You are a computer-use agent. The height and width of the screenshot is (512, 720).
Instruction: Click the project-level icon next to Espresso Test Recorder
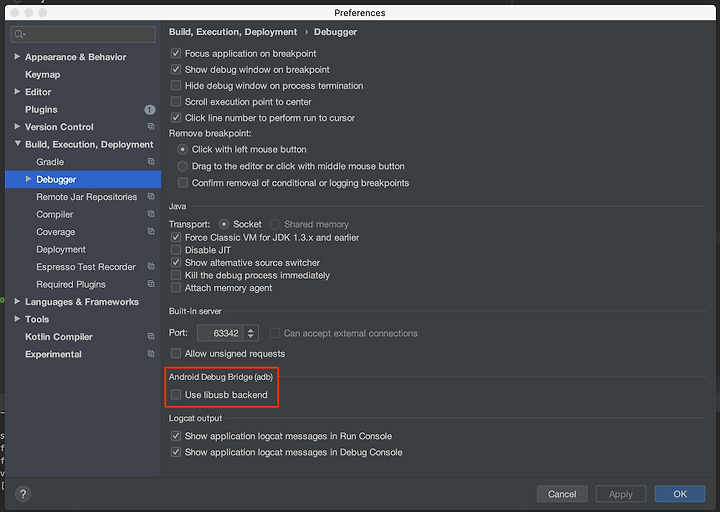[151, 266]
